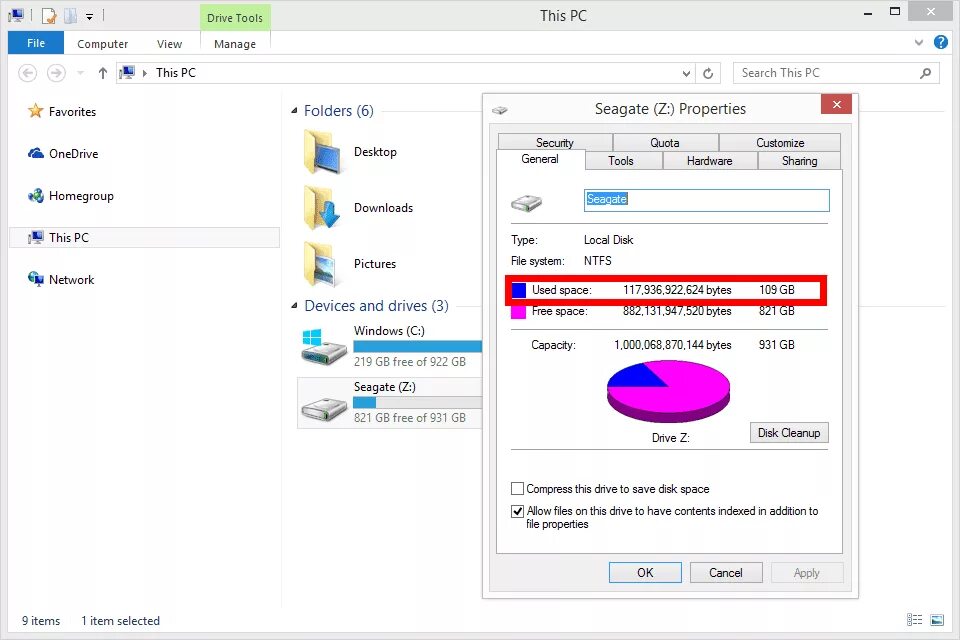The width and height of the screenshot is (960, 640).
Task: Expand the address bar history dropdown
Action: tap(686, 73)
